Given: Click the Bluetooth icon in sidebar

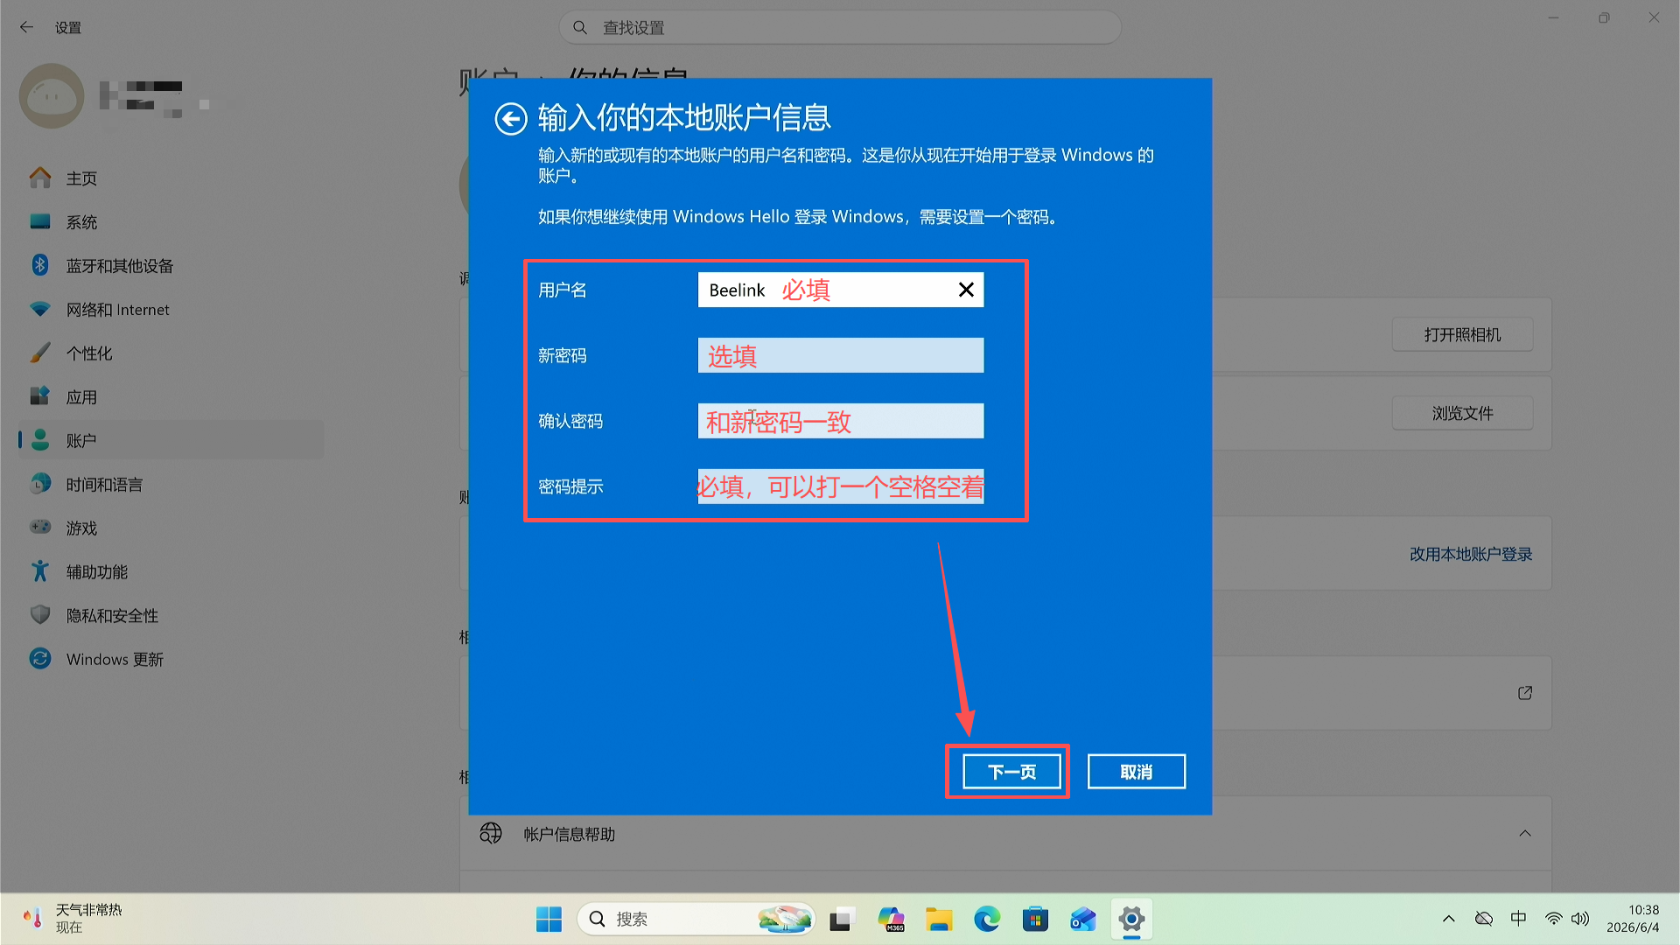Looking at the screenshot, I should 40,265.
